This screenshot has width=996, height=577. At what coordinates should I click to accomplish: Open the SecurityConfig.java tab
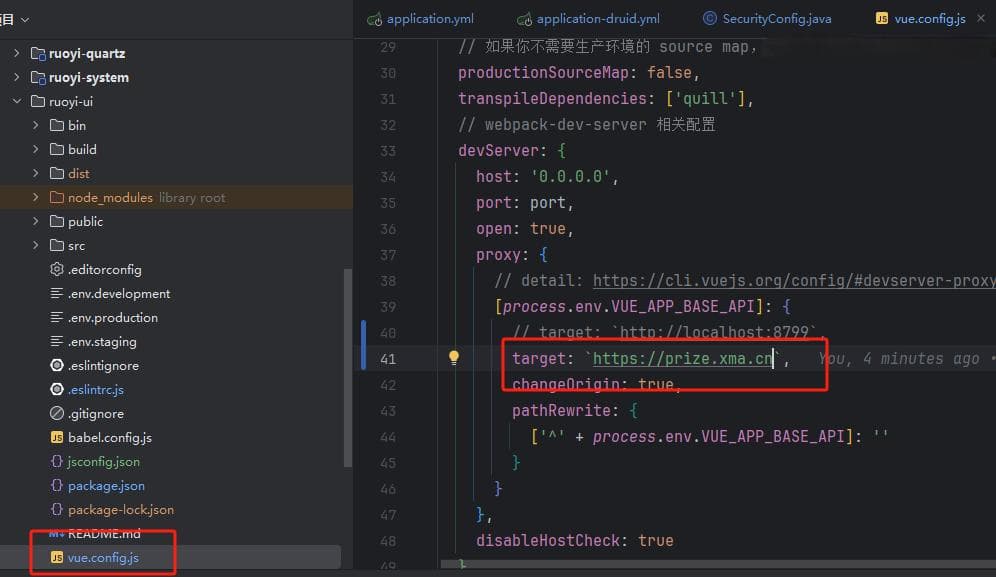767,19
